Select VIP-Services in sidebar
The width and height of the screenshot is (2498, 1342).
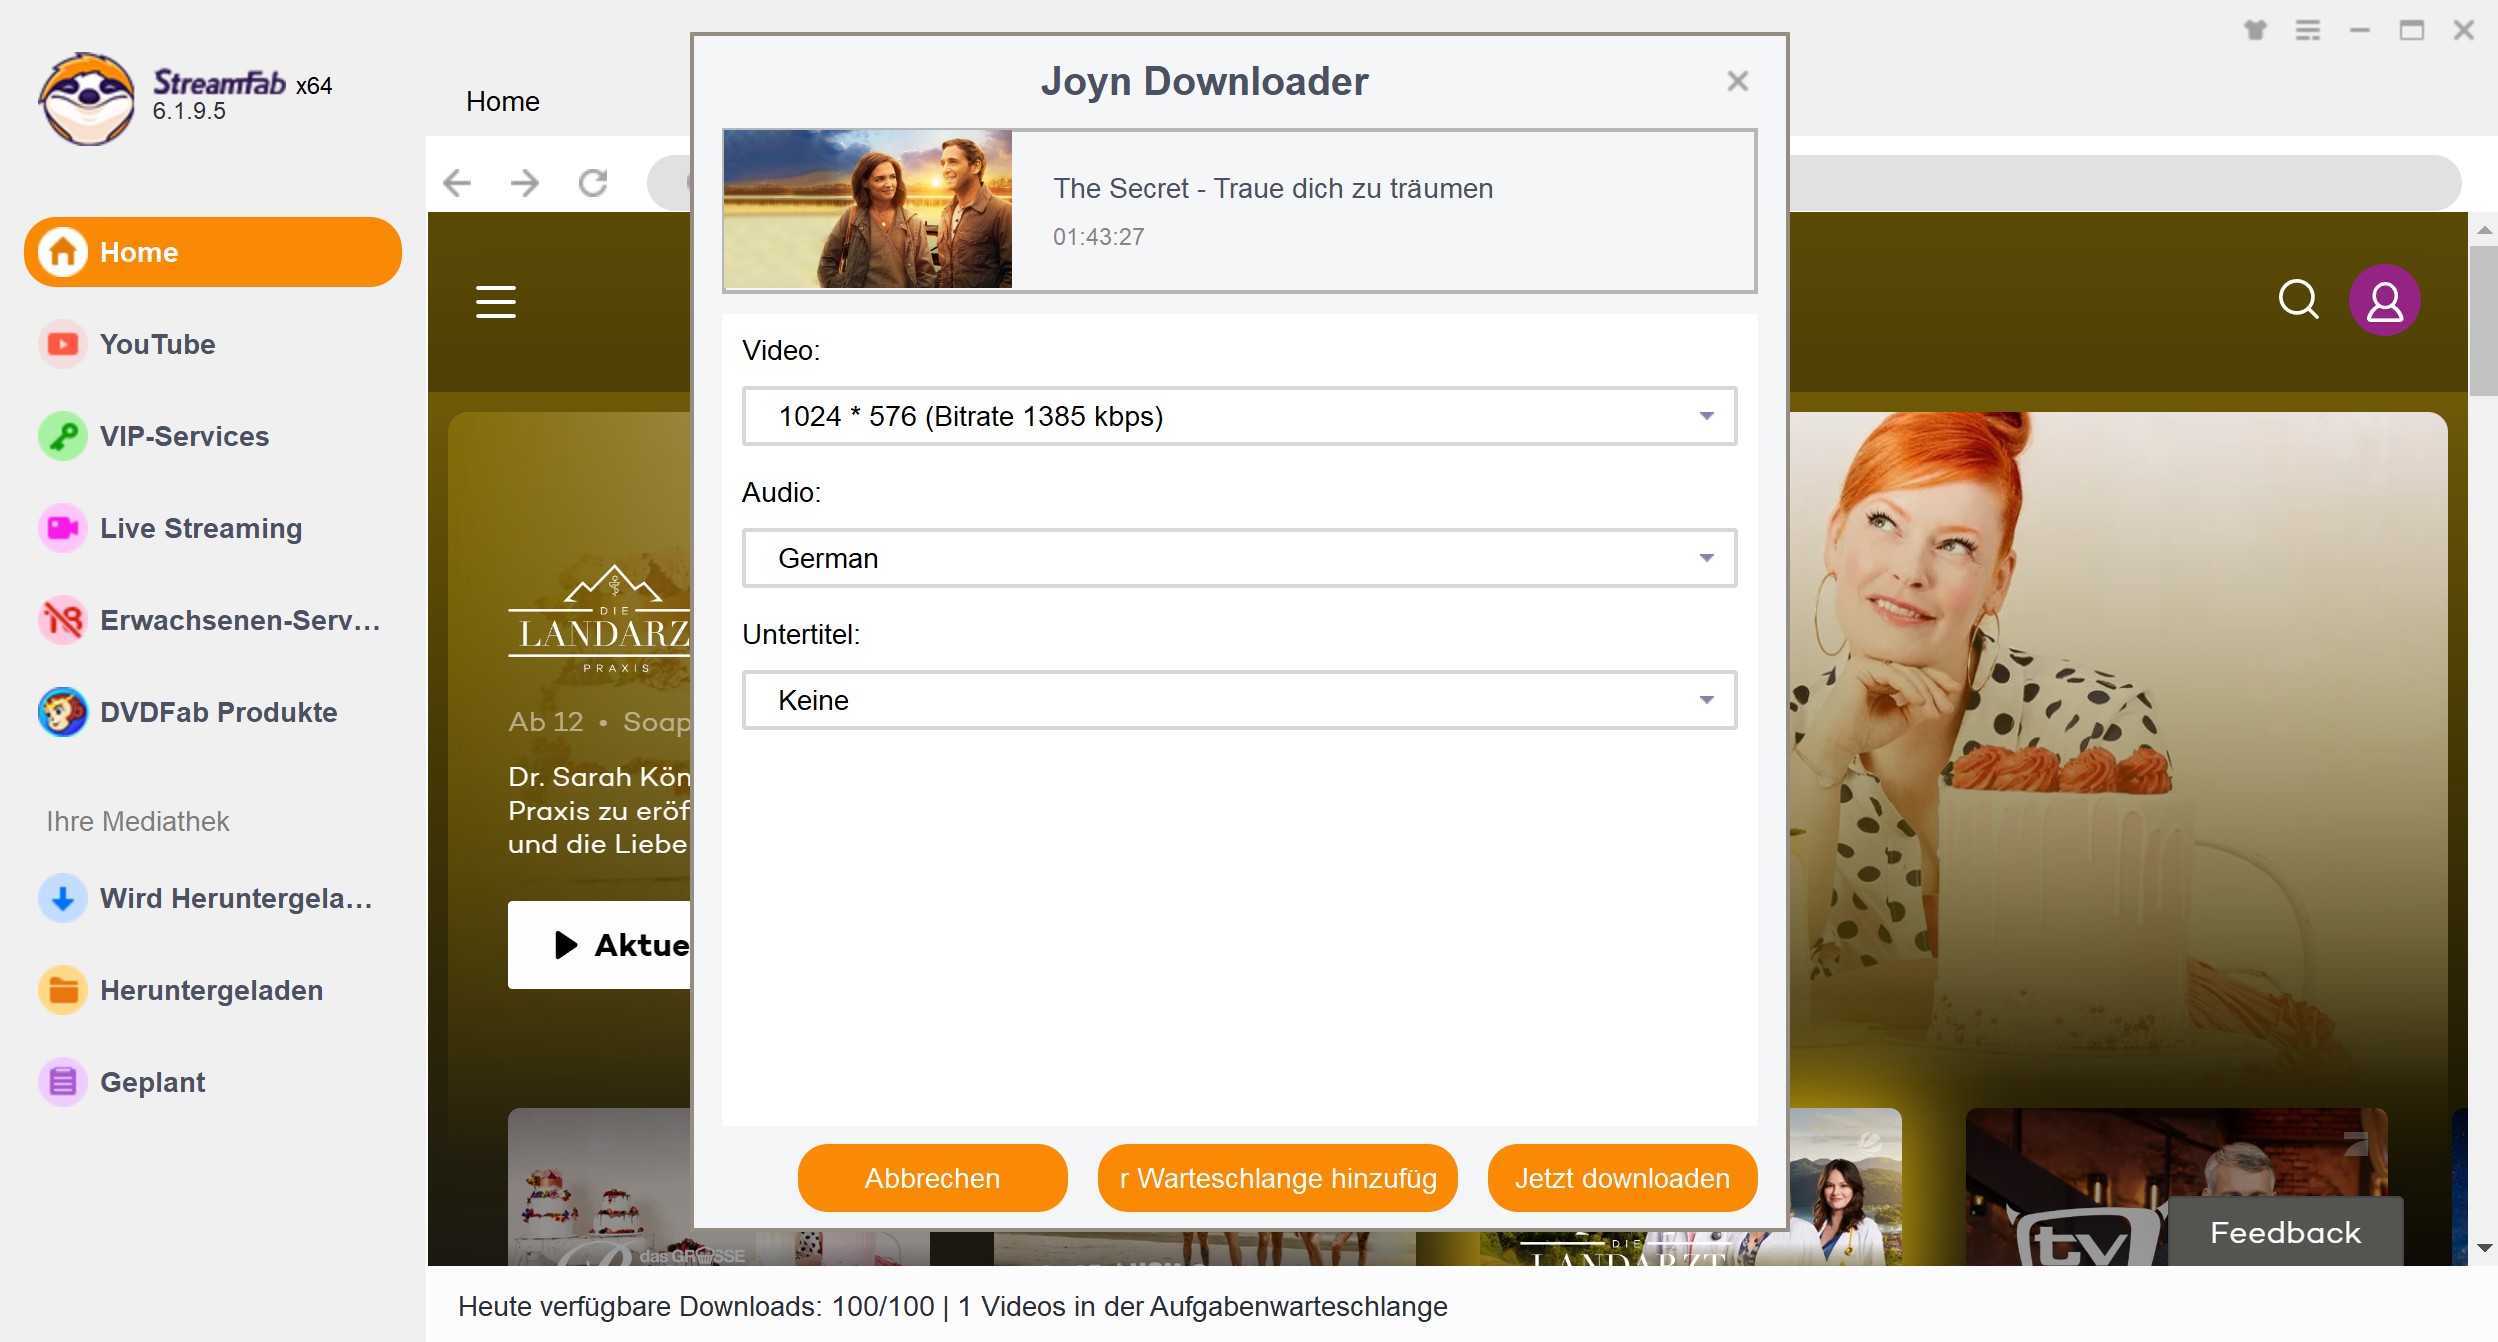tap(213, 436)
